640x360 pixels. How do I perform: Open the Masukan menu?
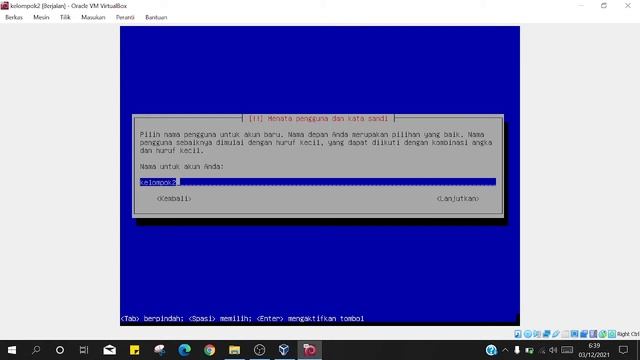tap(93, 18)
